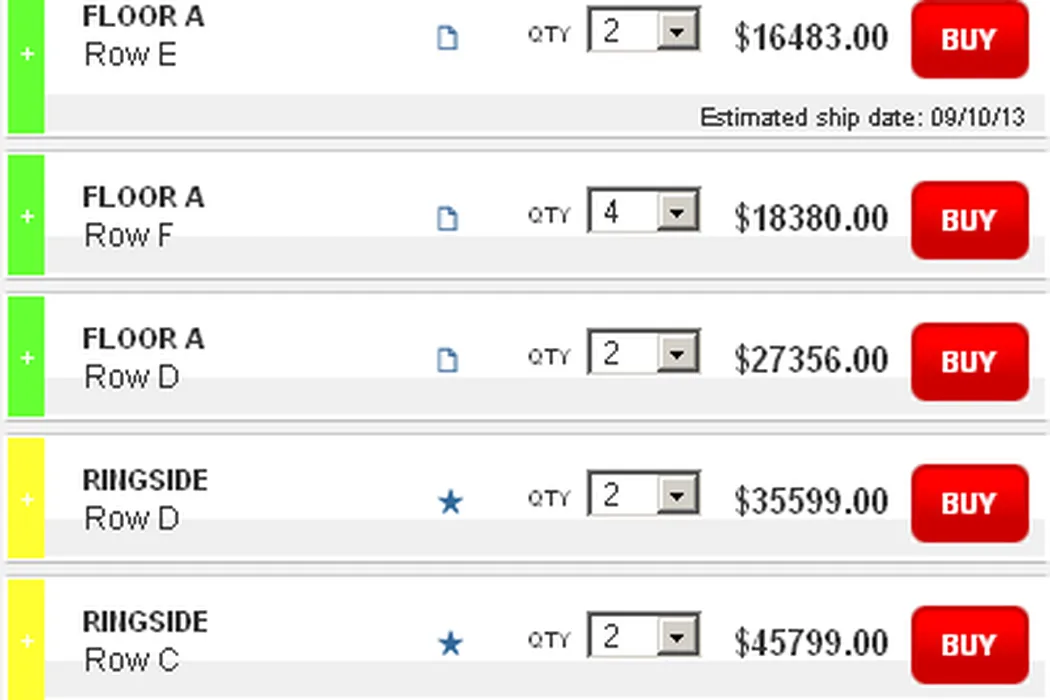Click the star icon for Ringside Row C
The width and height of the screenshot is (1050, 700).
click(450, 644)
